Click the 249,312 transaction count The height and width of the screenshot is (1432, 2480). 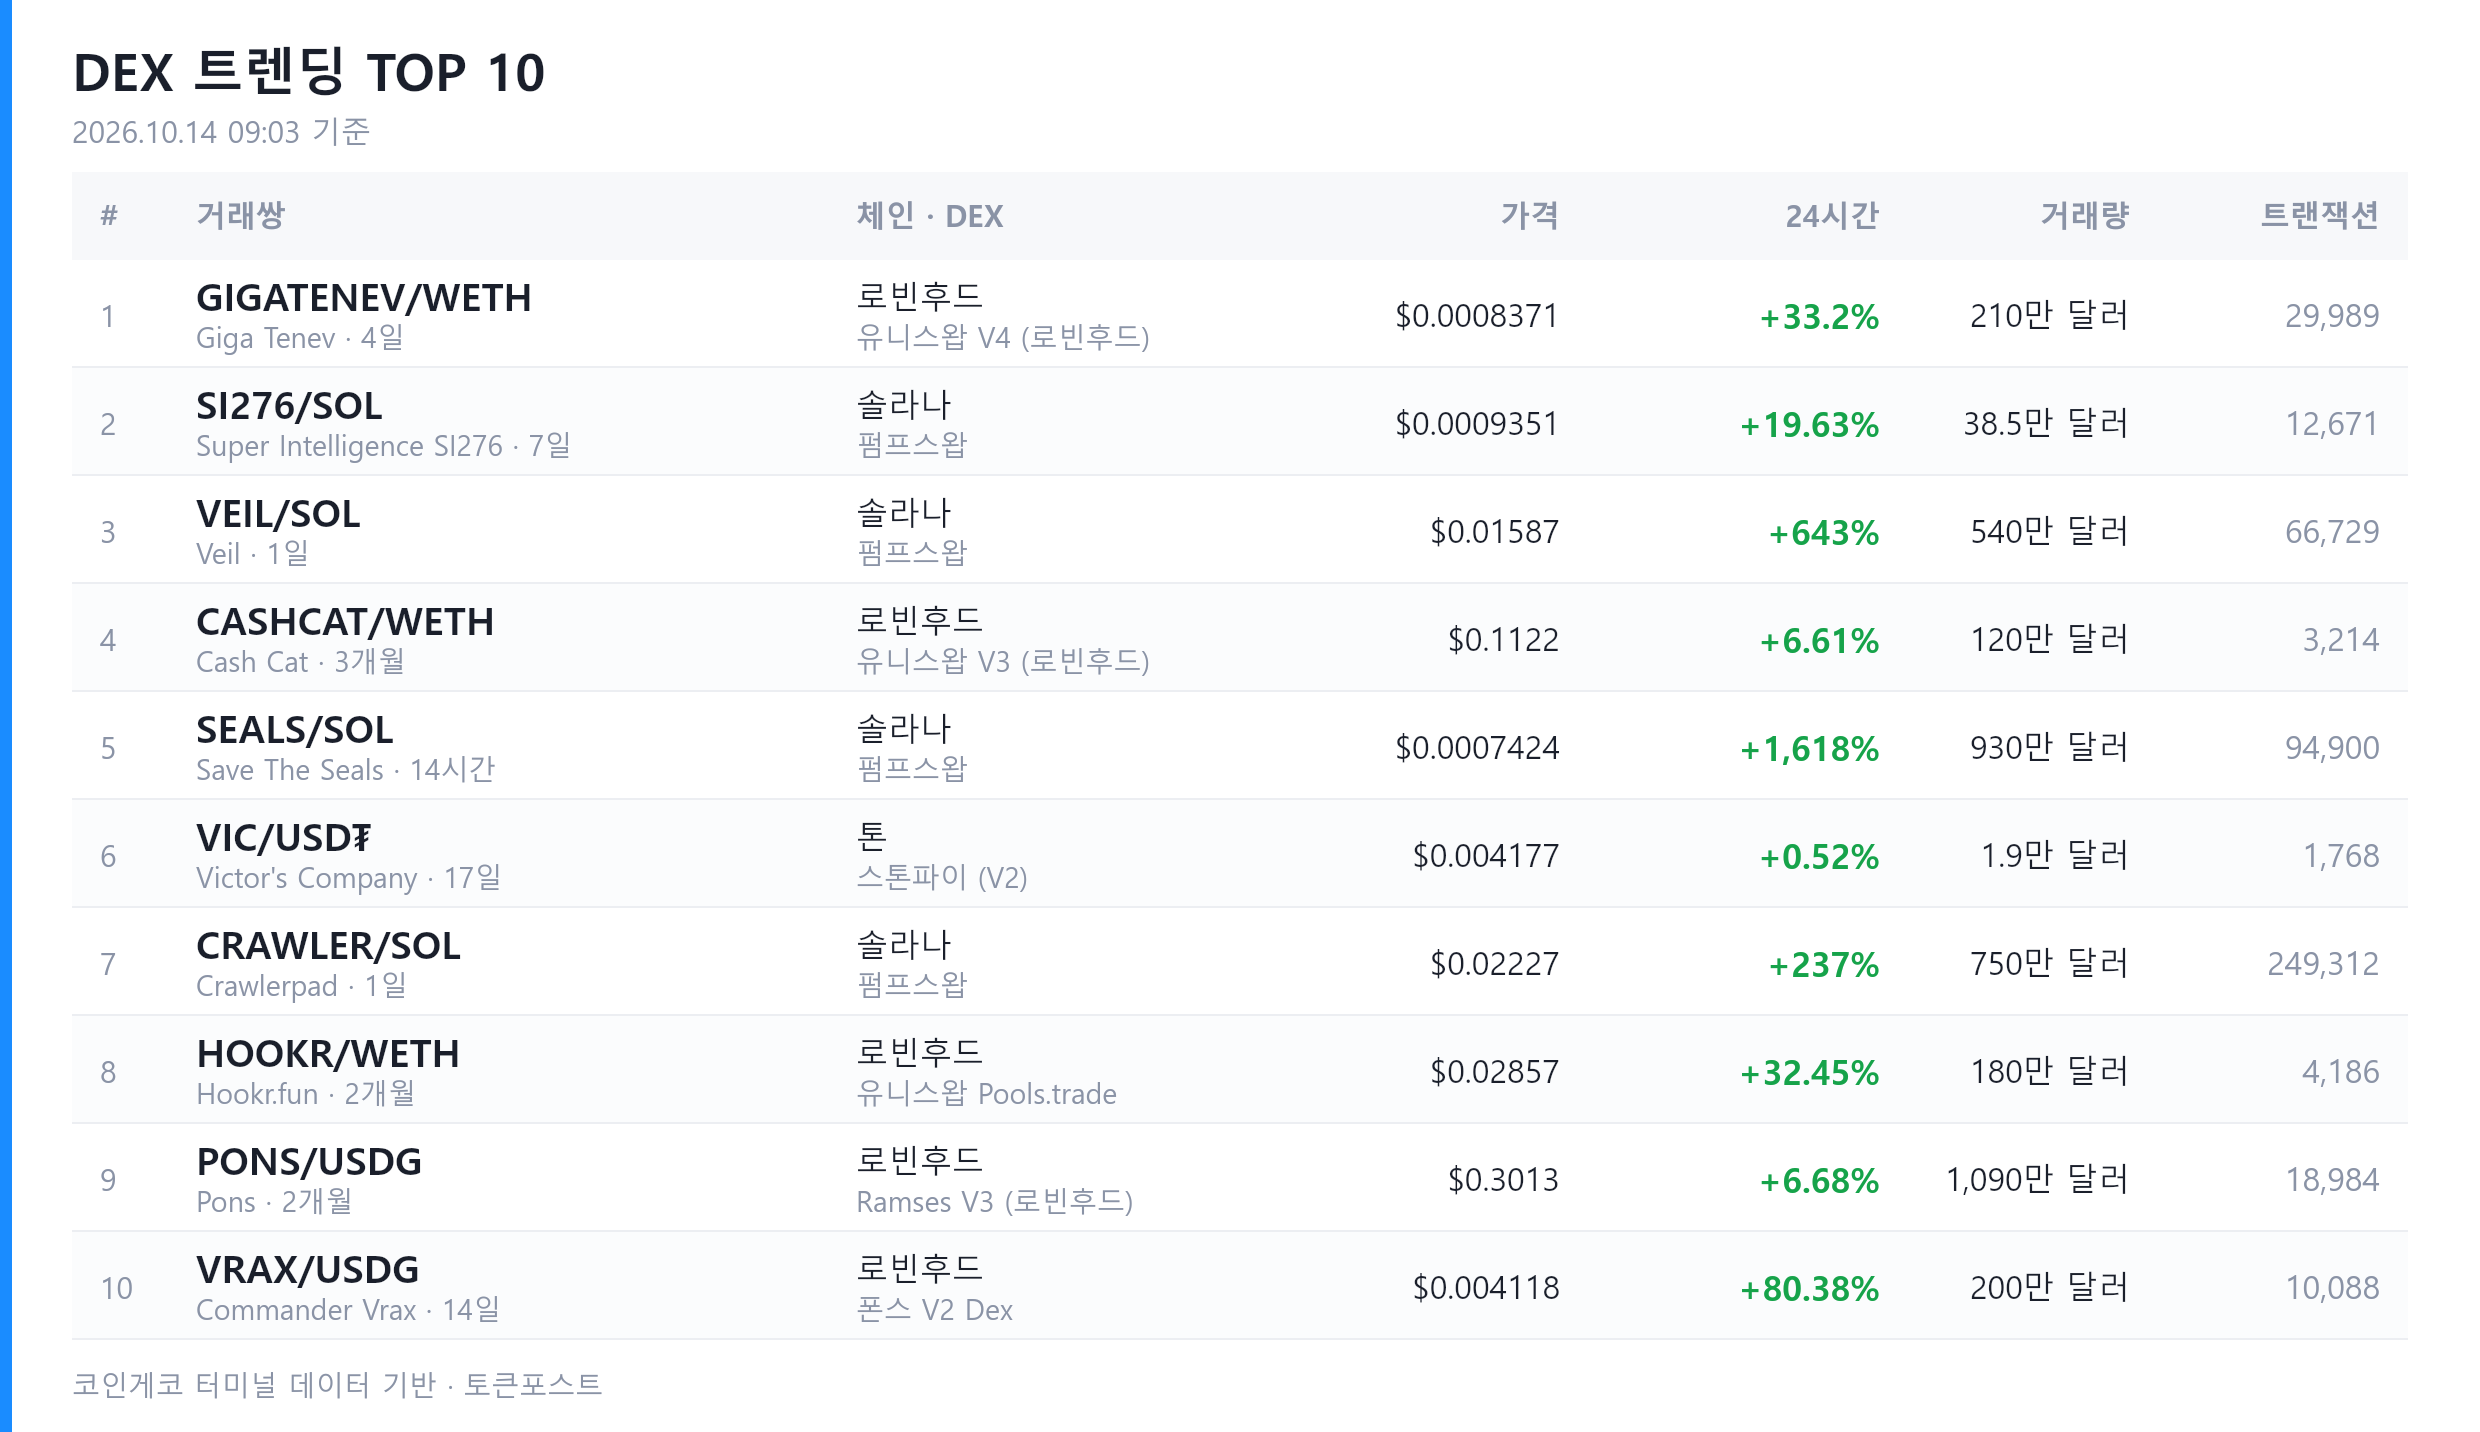(x=2323, y=964)
